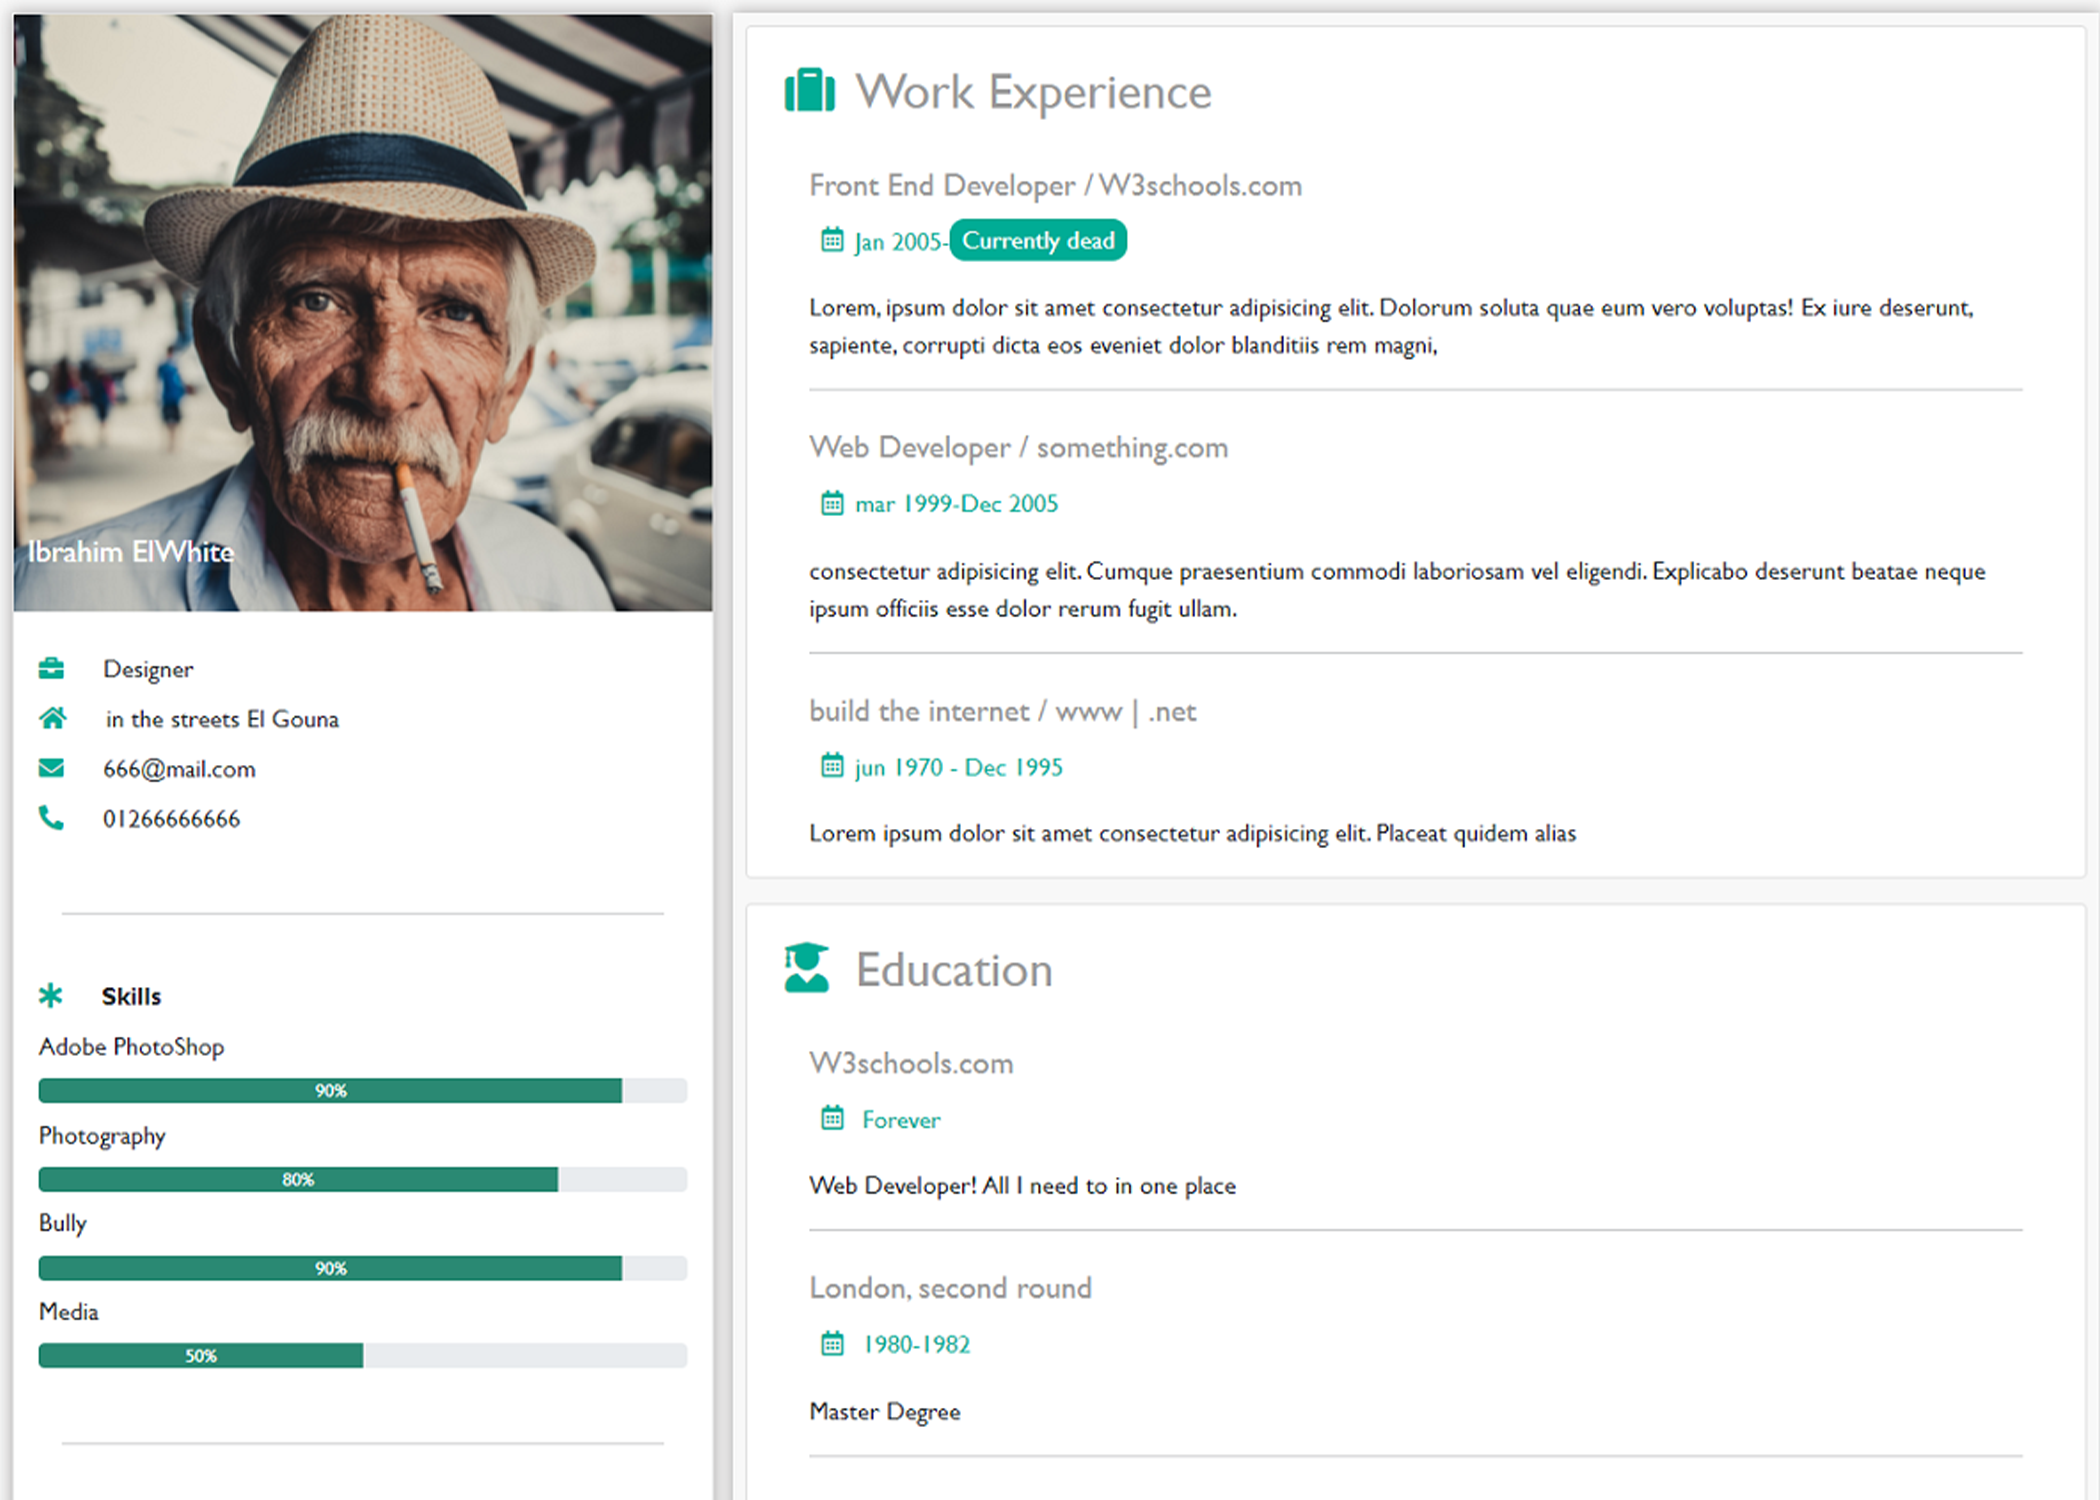This screenshot has height=1500, width=2100.
Task: Click the profile photo of Ibrahim ElWhite
Action: coord(363,312)
